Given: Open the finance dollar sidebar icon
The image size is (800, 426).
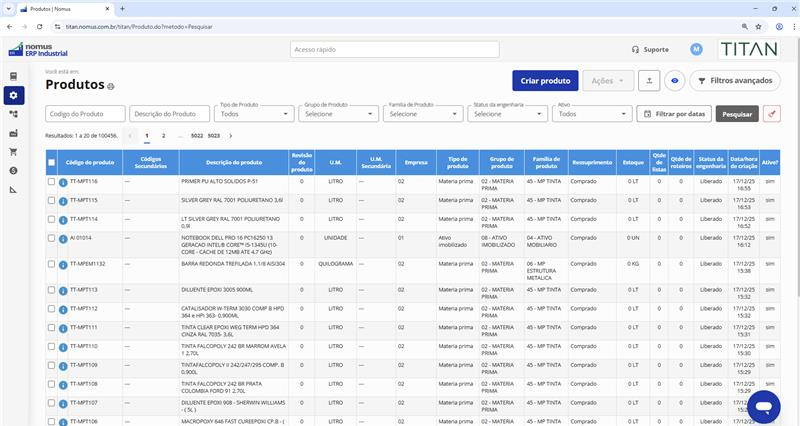Looking at the screenshot, I should (x=13, y=171).
